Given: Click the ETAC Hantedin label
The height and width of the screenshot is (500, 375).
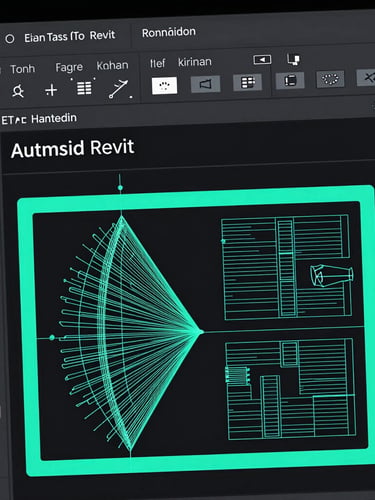Looking at the screenshot, I should pos(39,119).
